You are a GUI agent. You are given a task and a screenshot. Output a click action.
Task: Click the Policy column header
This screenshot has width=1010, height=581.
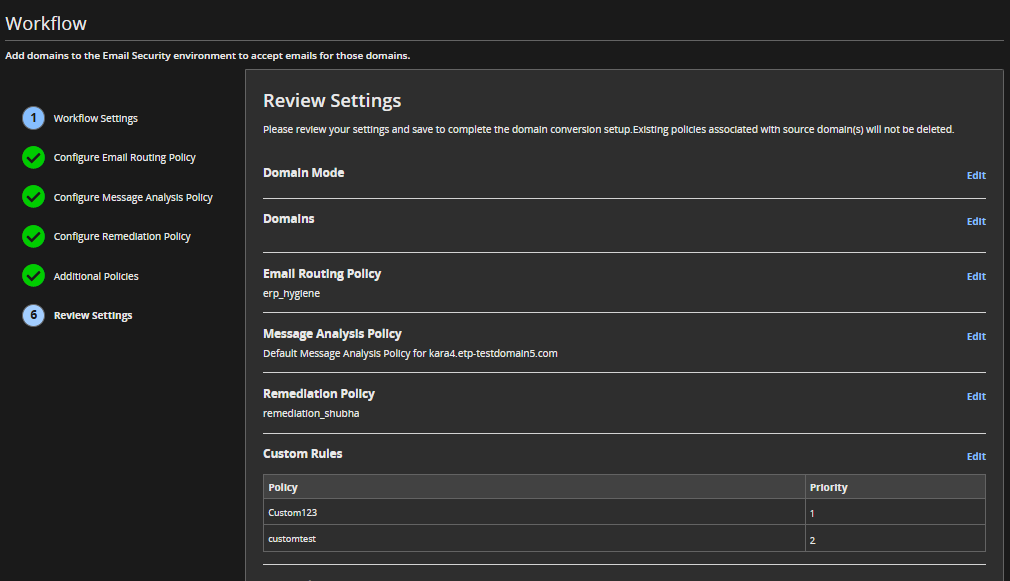(534, 487)
